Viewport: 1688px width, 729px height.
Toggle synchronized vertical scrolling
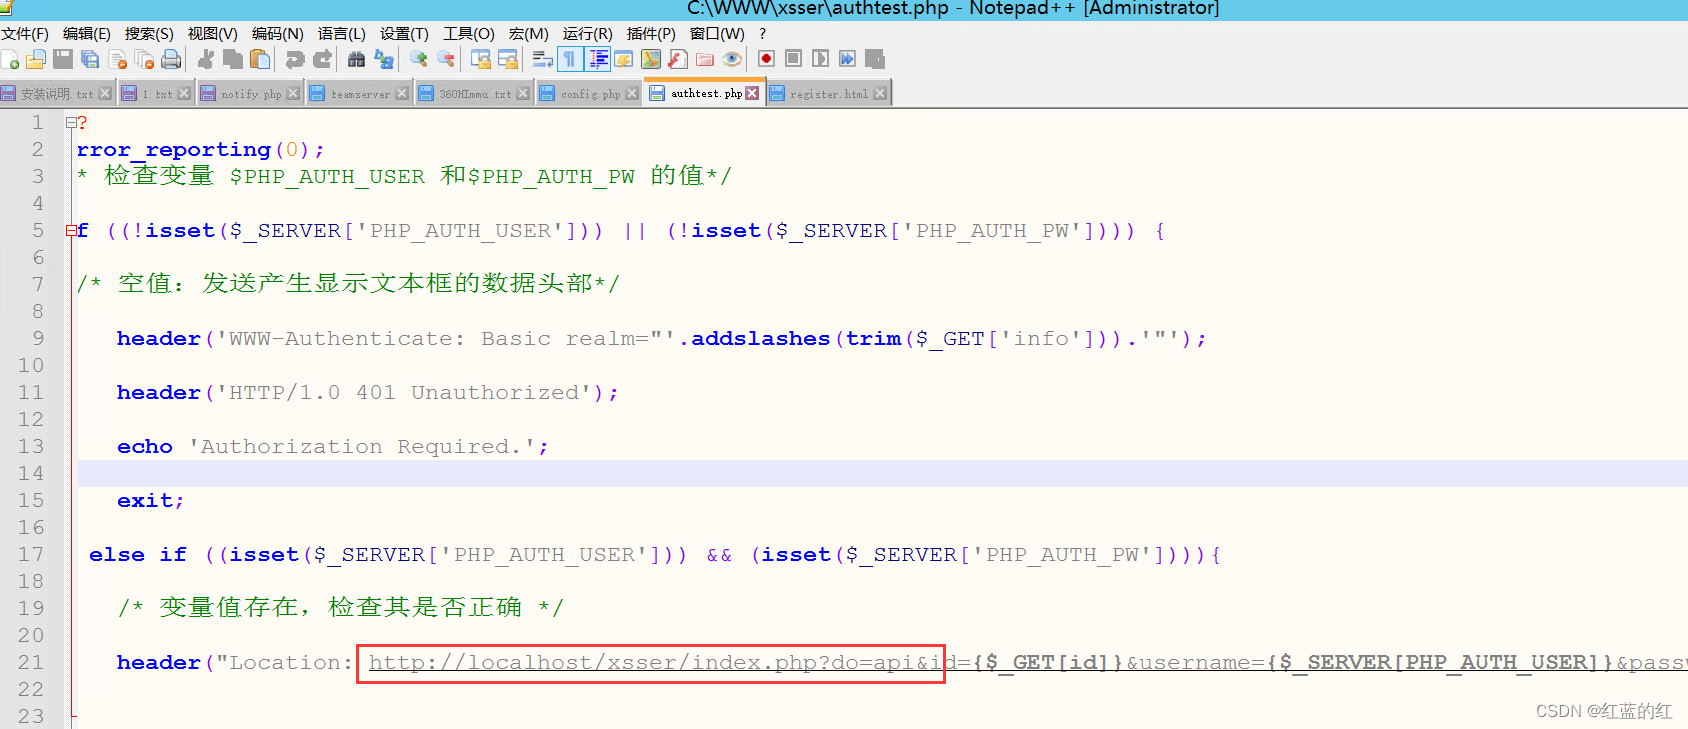tap(481, 60)
